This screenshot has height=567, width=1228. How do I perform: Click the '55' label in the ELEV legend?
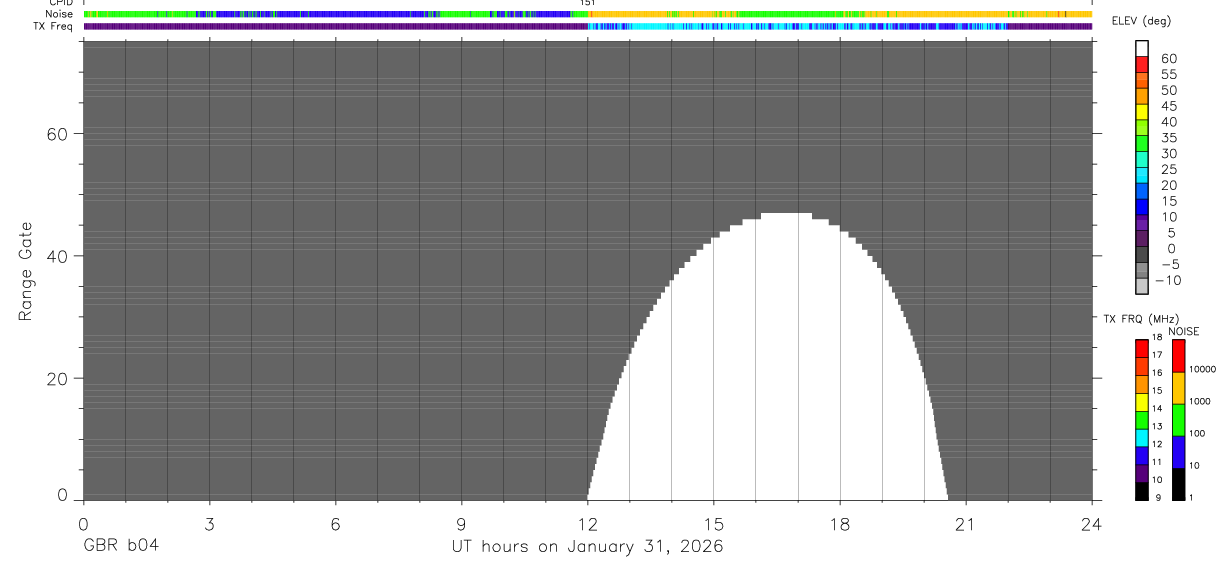1169,75
